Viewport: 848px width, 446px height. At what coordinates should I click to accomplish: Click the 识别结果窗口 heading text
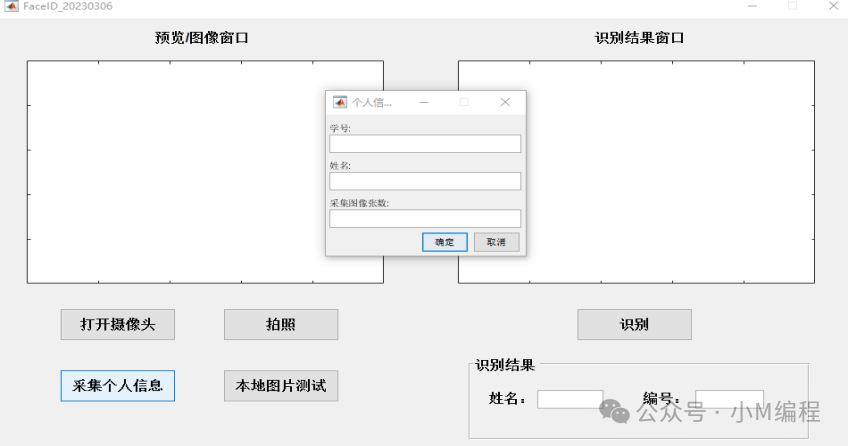click(639, 38)
